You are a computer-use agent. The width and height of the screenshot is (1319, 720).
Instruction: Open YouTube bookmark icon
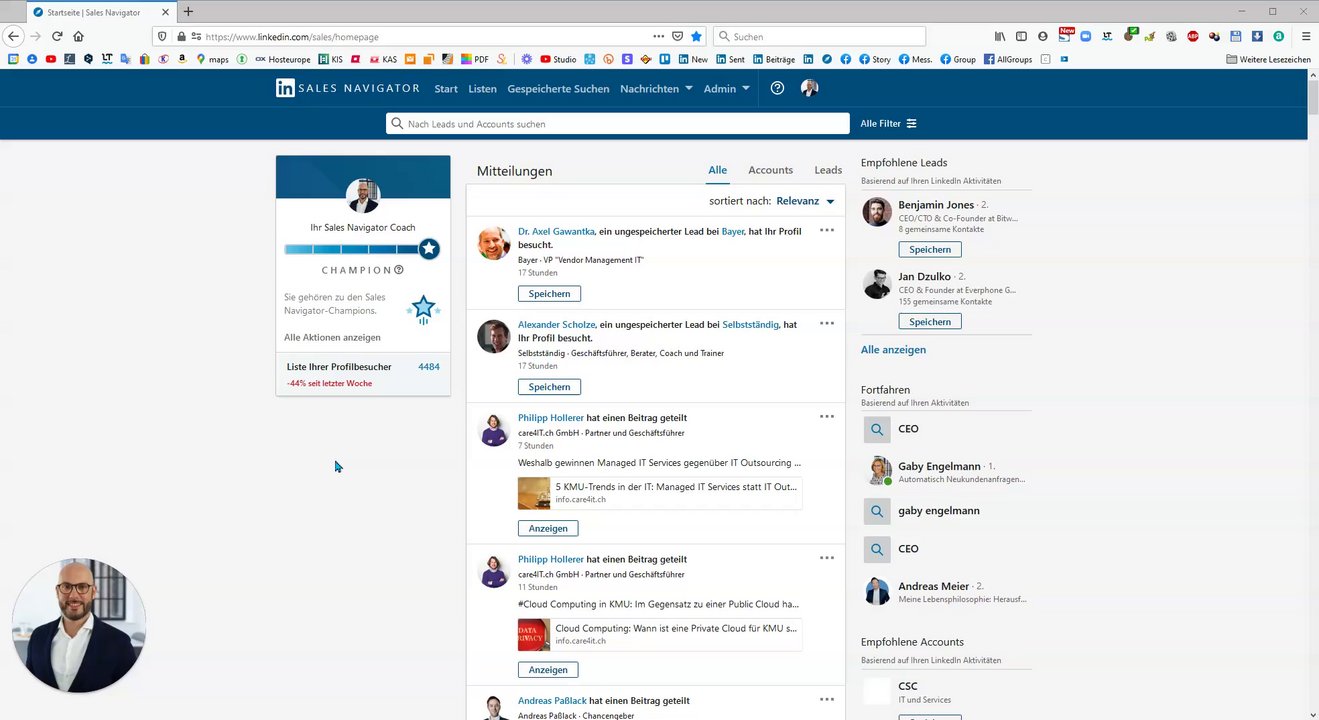coord(51,59)
